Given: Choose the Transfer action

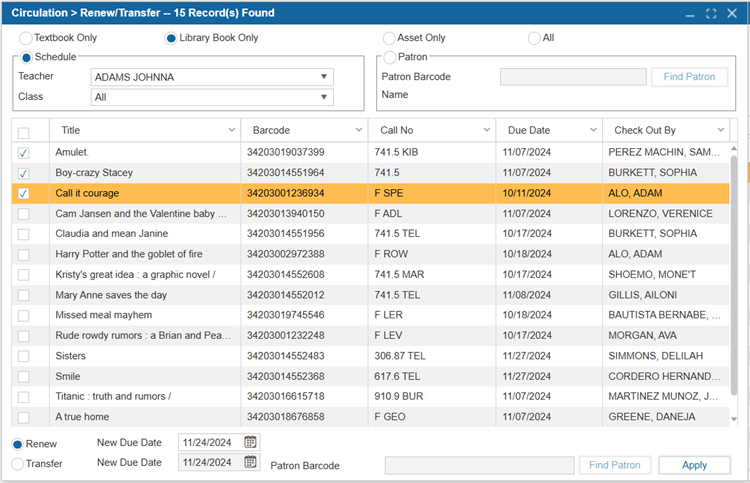Looking at the screenshot, I should click(x=17, y=464).
